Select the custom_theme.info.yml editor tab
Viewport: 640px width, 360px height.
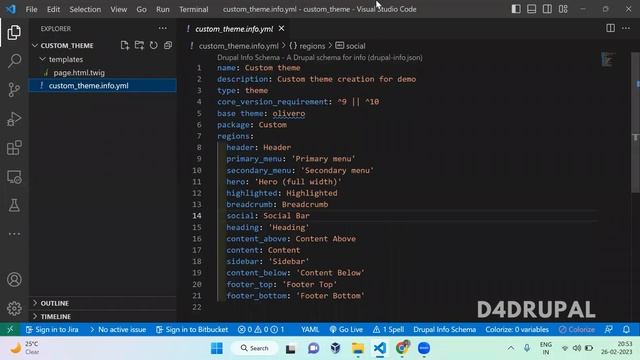tap(233, 29)
